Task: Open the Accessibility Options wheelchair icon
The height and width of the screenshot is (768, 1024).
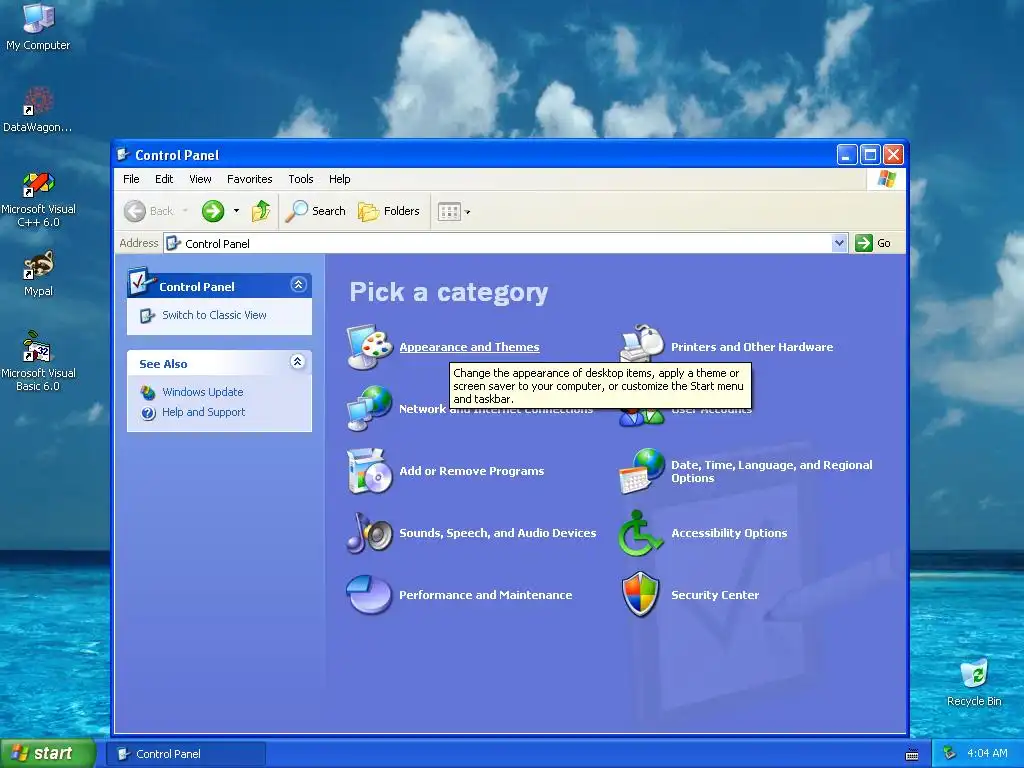Action: [x=641, y=533]
